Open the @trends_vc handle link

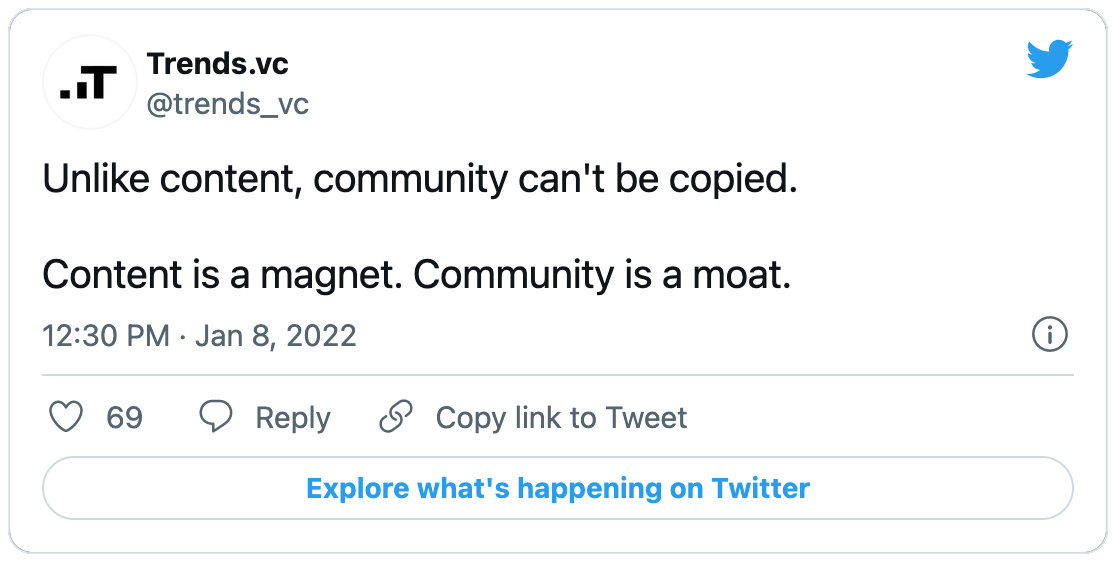[x=228, y=105]
